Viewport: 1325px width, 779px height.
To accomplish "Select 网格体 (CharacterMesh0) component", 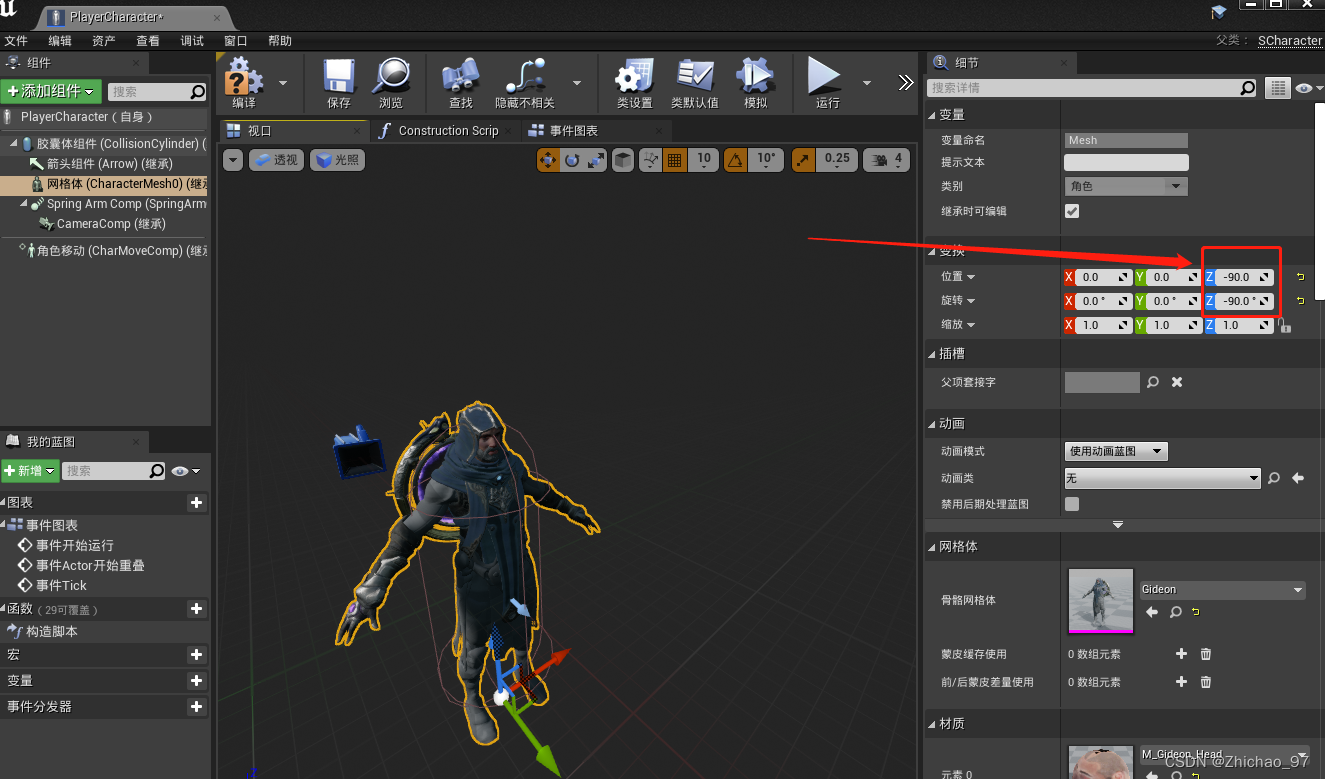I will tap(105, 184).
